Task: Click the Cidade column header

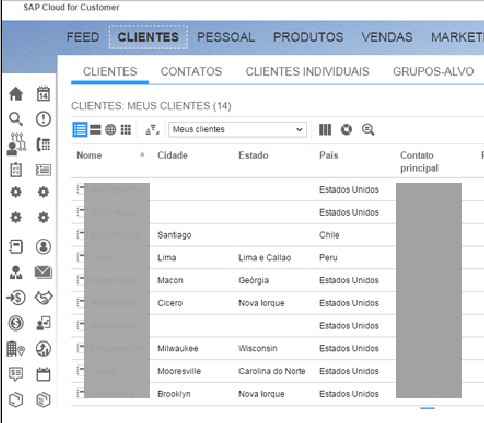Action: [172, 155]
